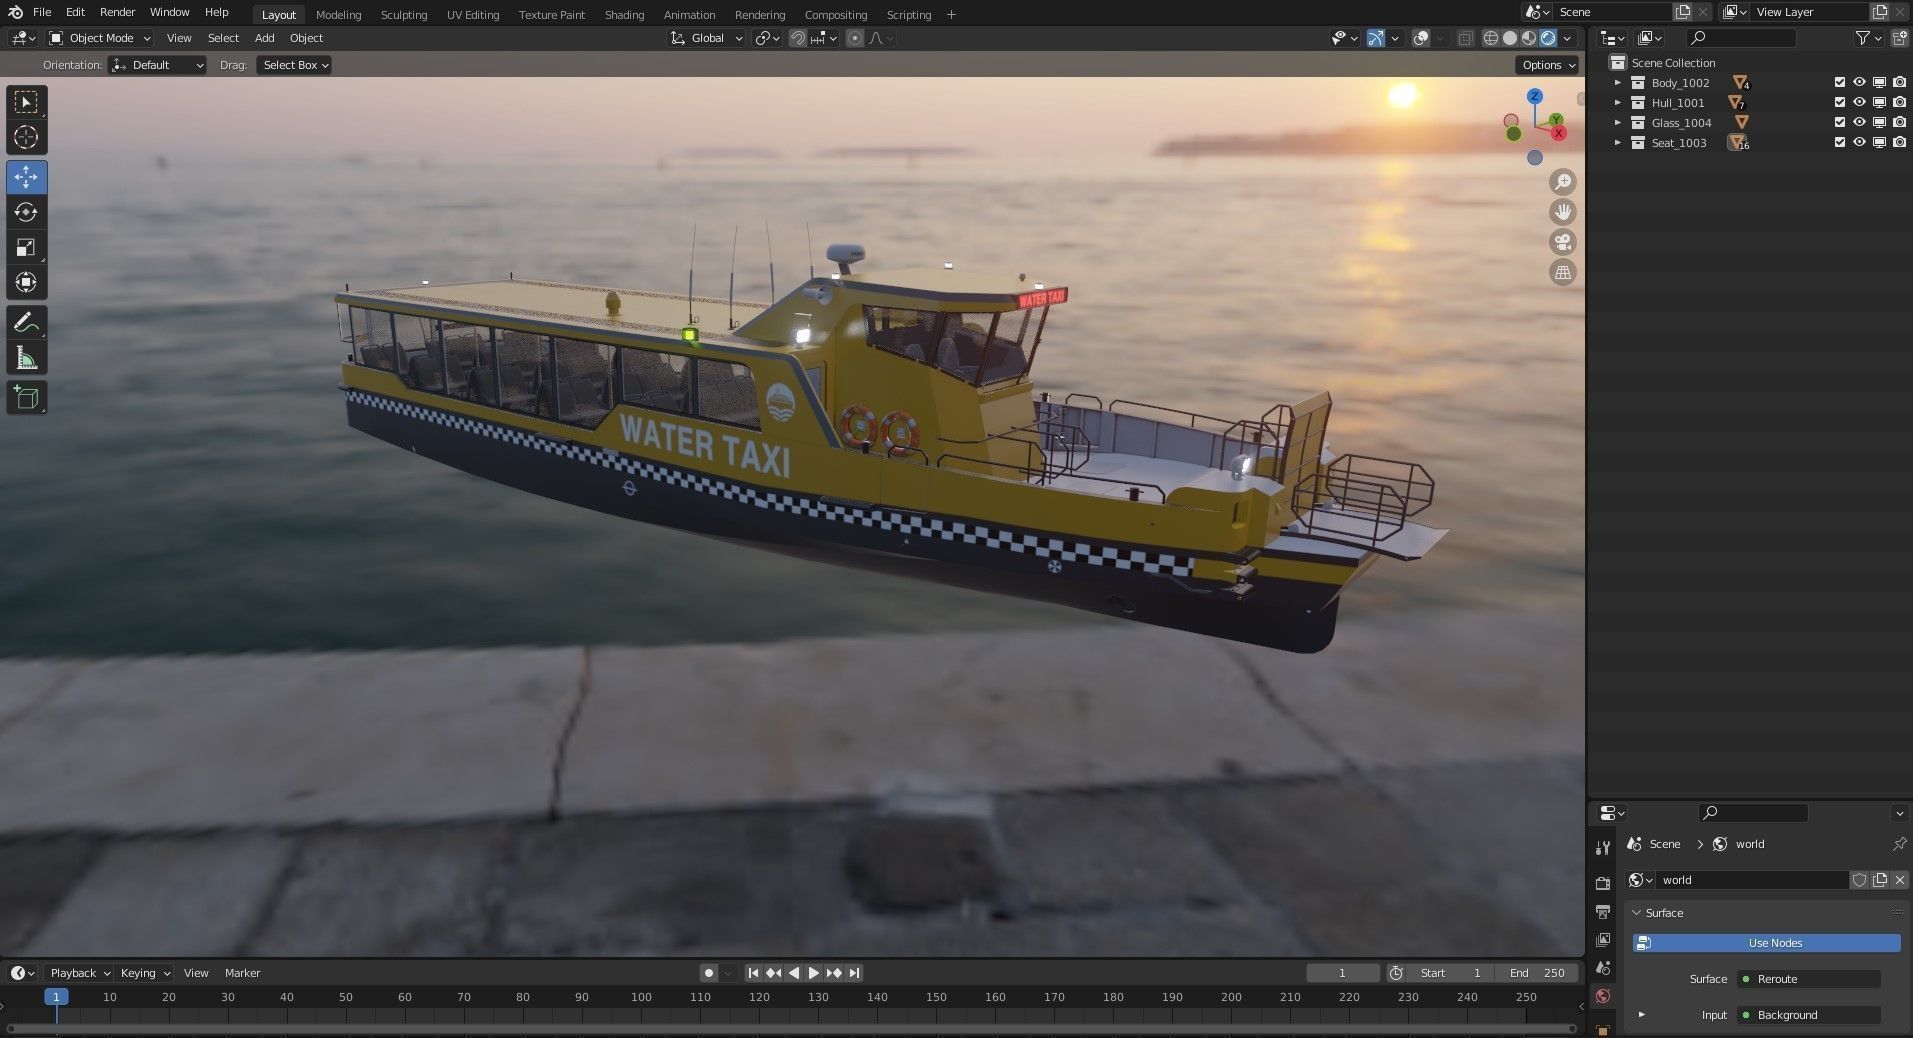The width and height of the screenshot is (1913, 1038).
Task: Expand the Body_1002 collection
Action: pos(1618,83)
